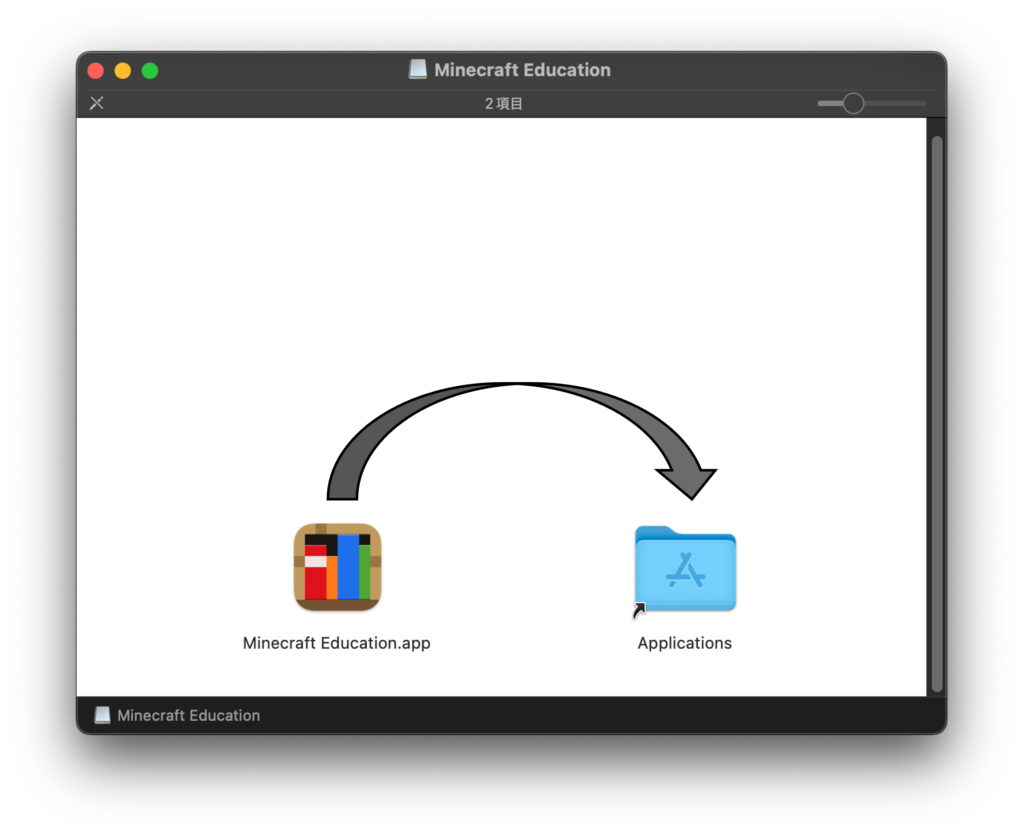Select the Minecraft Education.app icon
Viewport: 1024px width, 835px height.
(337, 567)
